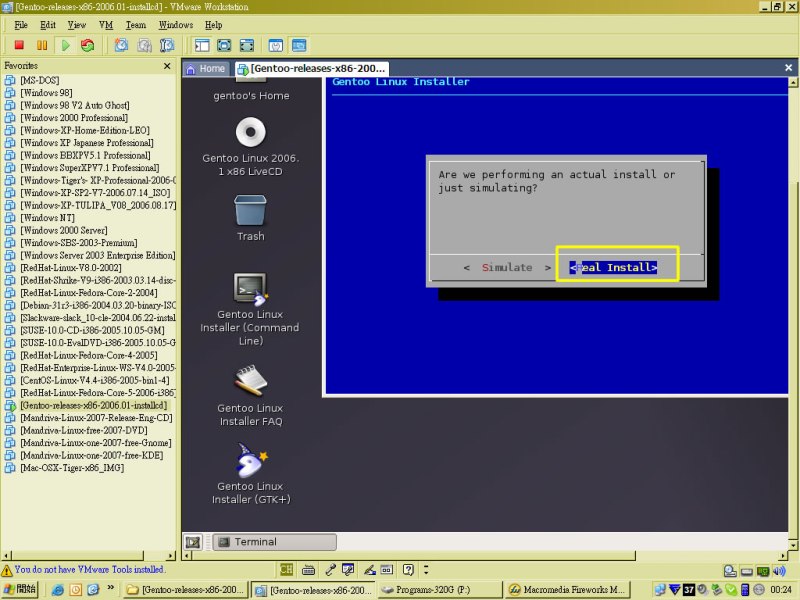
Task: Open the Windows menu
Action: click(x=176, y=25)
